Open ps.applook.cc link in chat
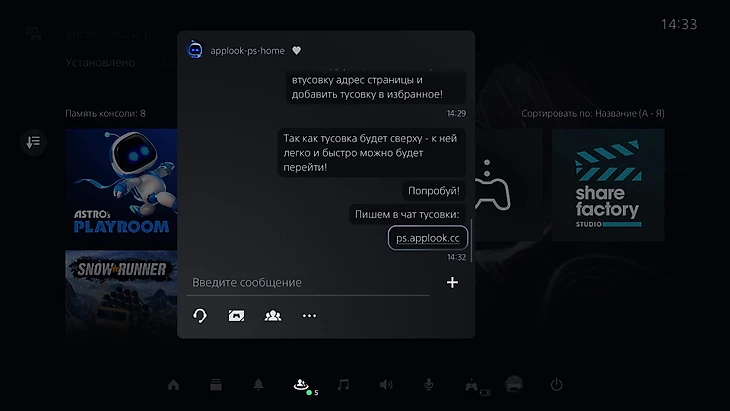The width and height of the screenshot is (730, 411). pyautogui.click(x=427, y=238)
